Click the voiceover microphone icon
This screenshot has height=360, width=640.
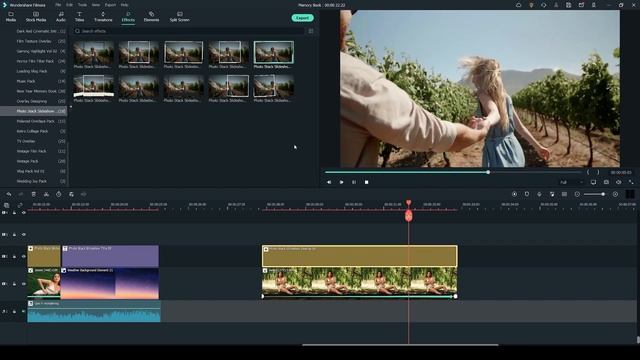coord(539,194)
